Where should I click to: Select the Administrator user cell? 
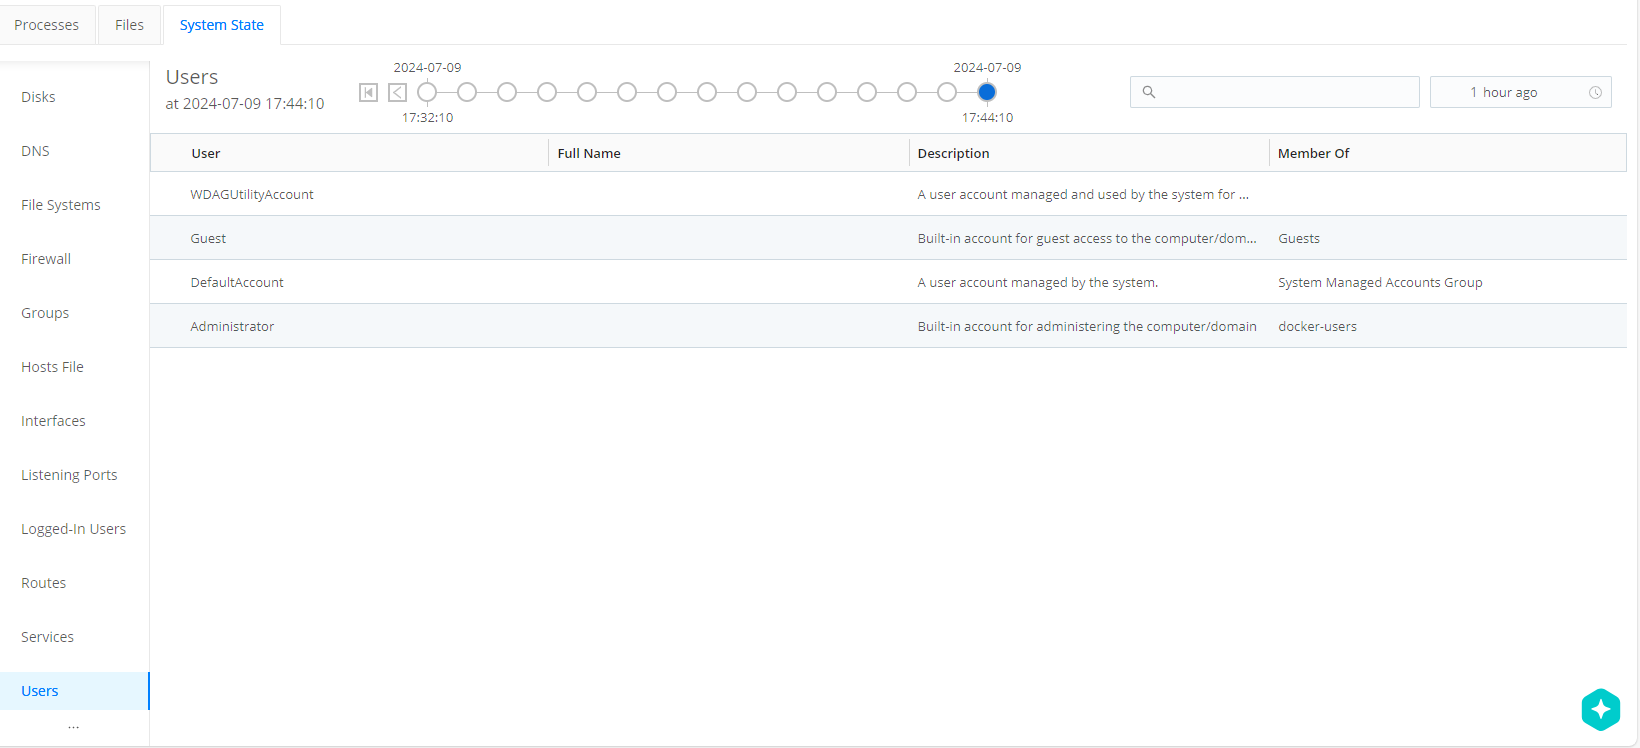click(x=232, y=326)
